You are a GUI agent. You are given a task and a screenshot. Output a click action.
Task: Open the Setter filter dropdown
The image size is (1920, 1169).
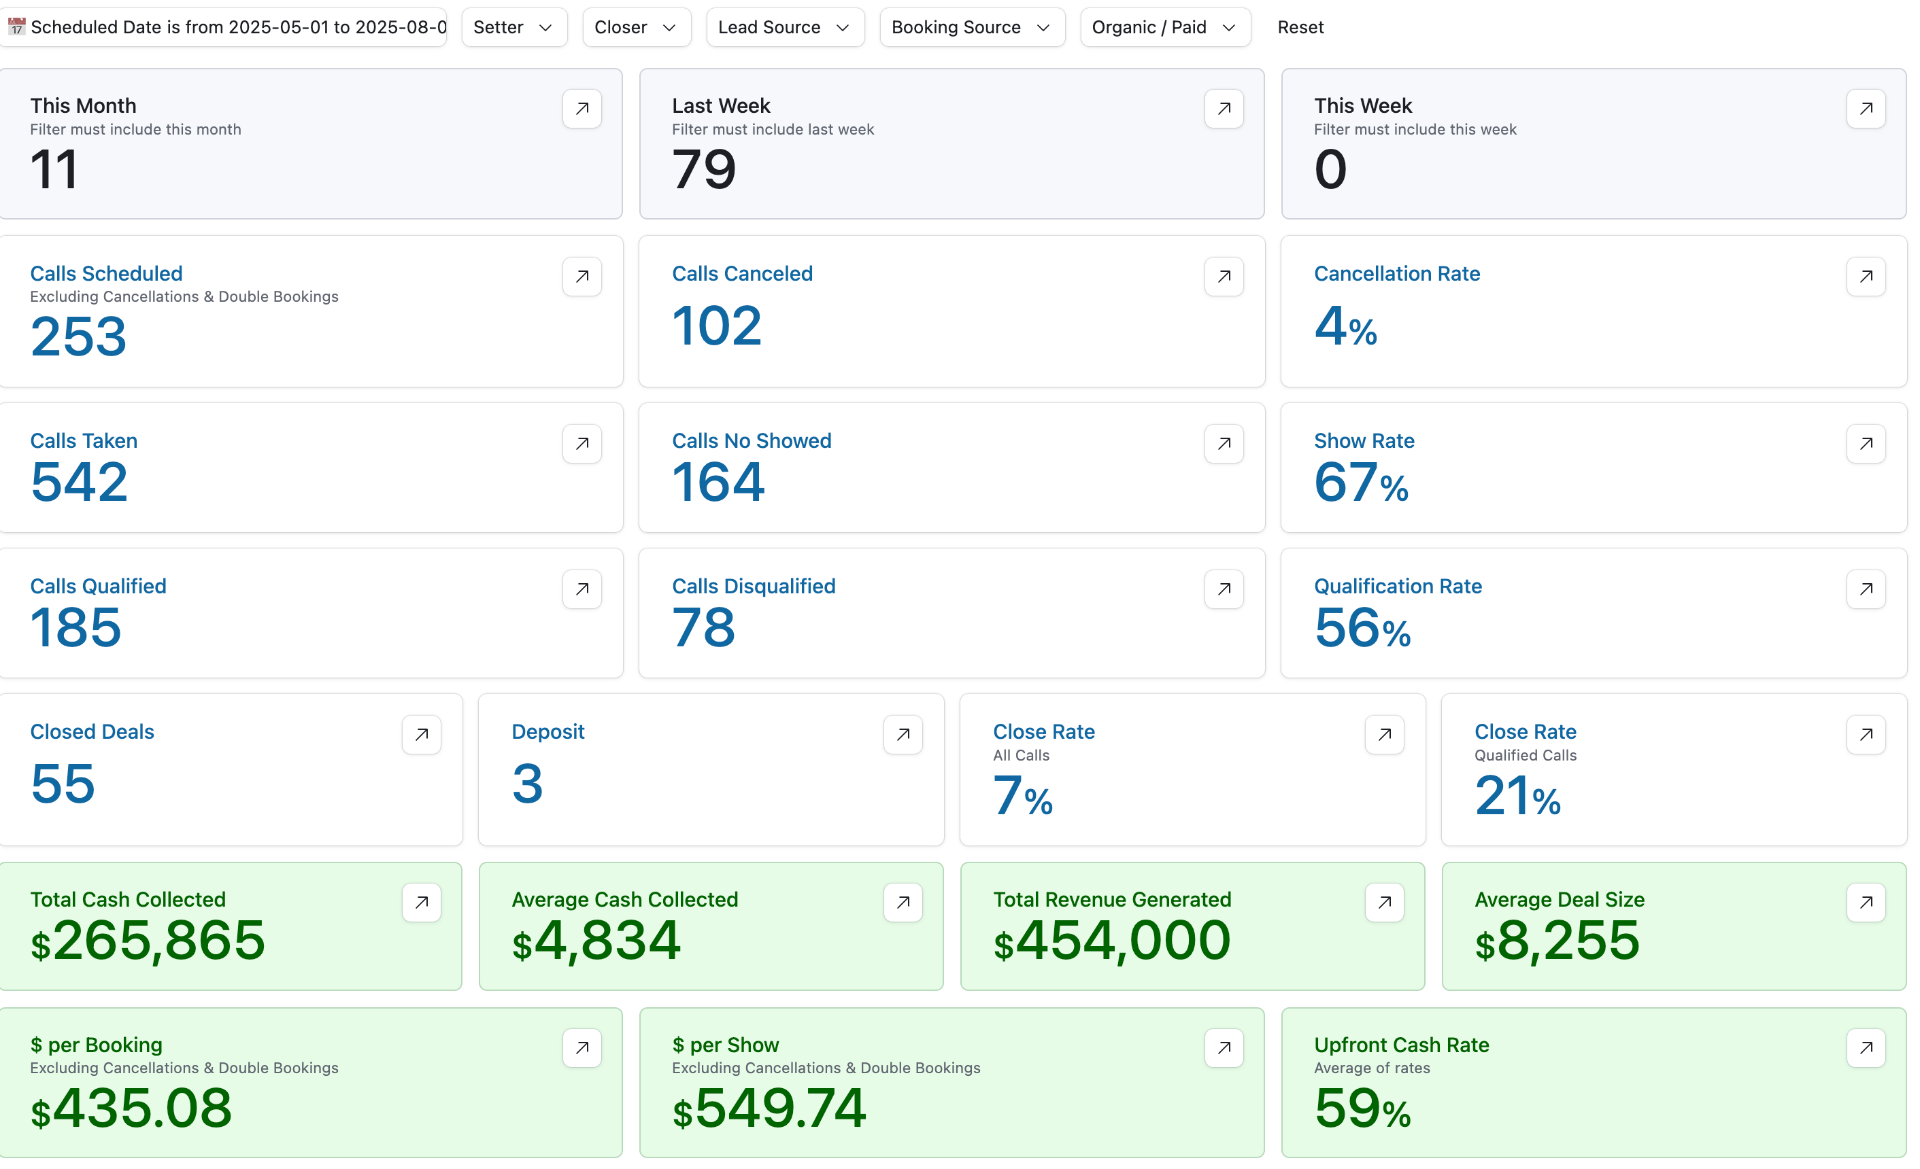pyautogui.click(x=514, y=27)
